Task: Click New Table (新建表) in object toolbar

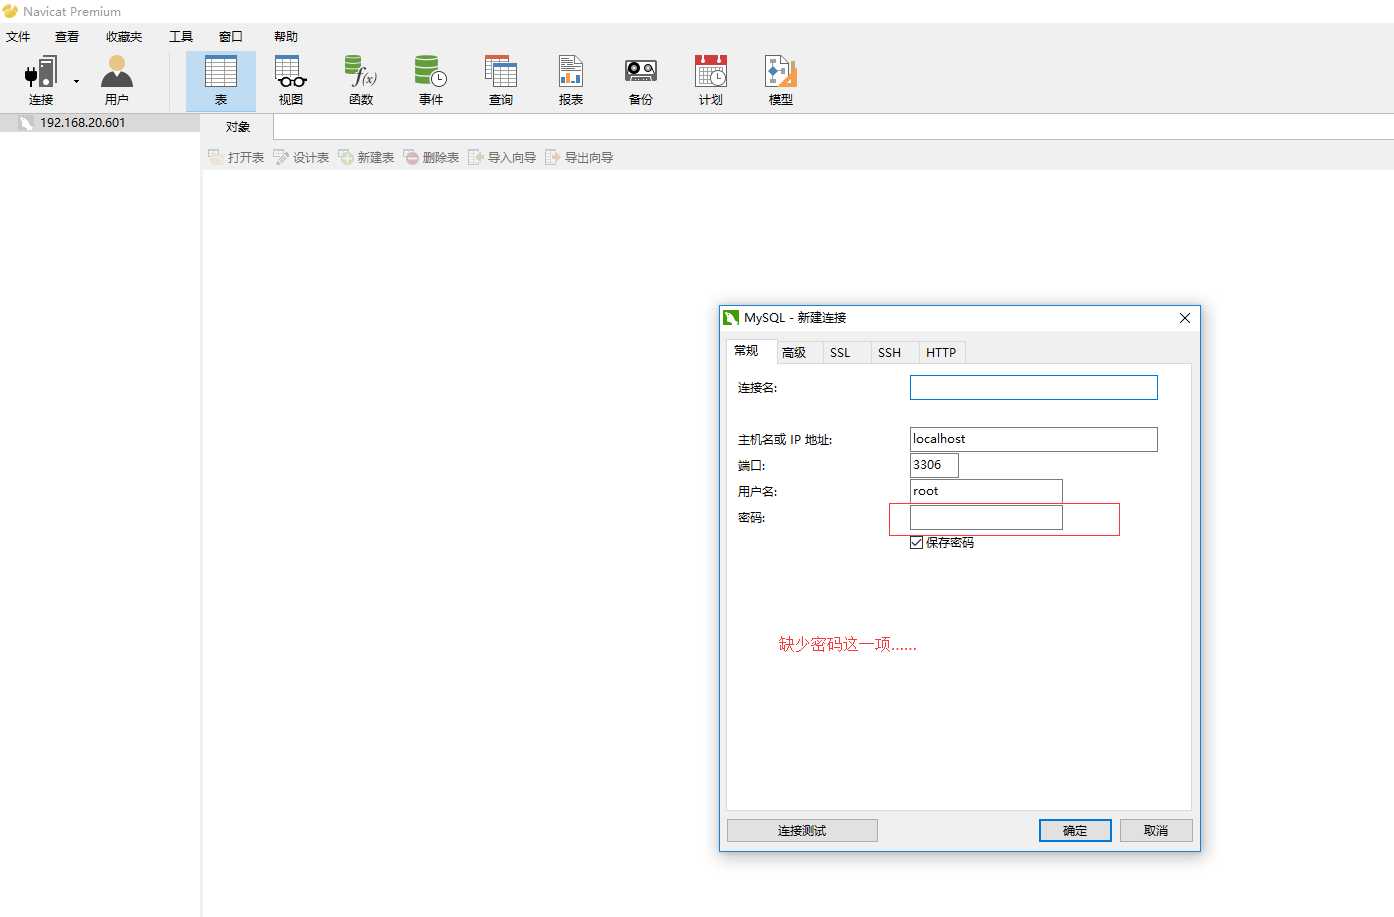Action: pos(366,158)
